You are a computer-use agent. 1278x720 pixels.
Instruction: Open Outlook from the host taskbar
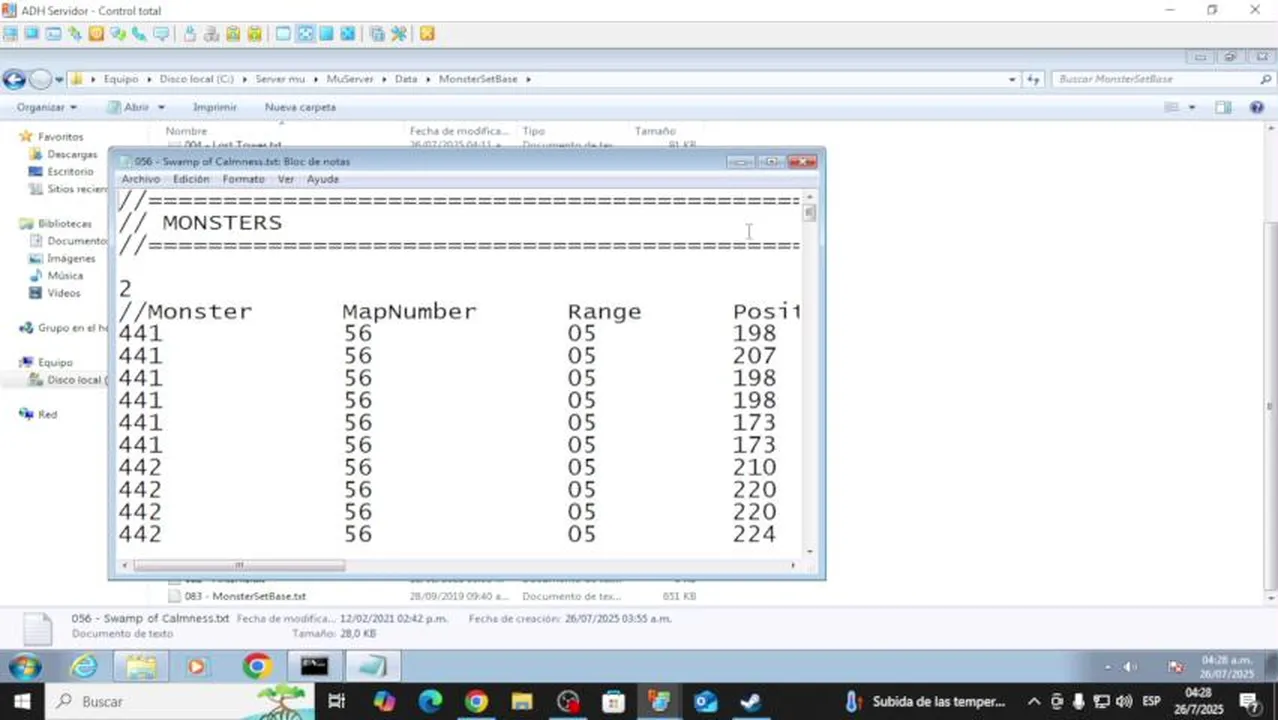pyautogui.click(x=705, y=702)
